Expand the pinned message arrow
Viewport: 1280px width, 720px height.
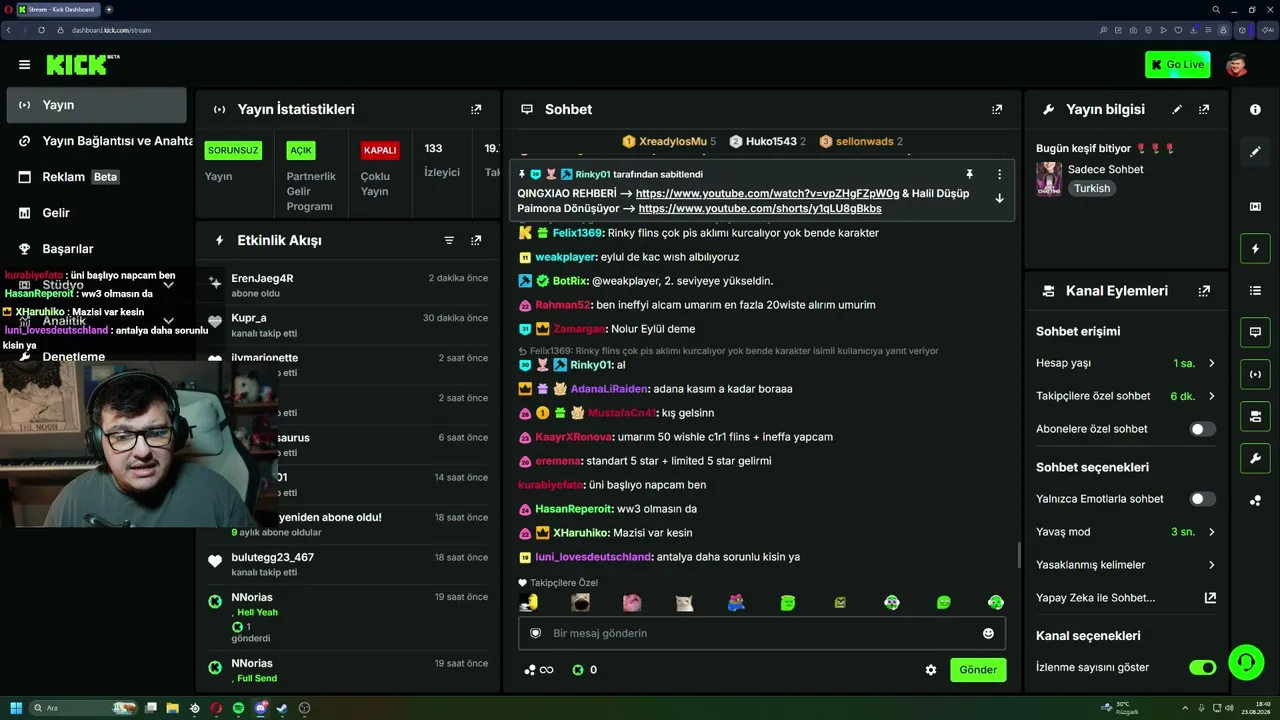pos(999,198)
